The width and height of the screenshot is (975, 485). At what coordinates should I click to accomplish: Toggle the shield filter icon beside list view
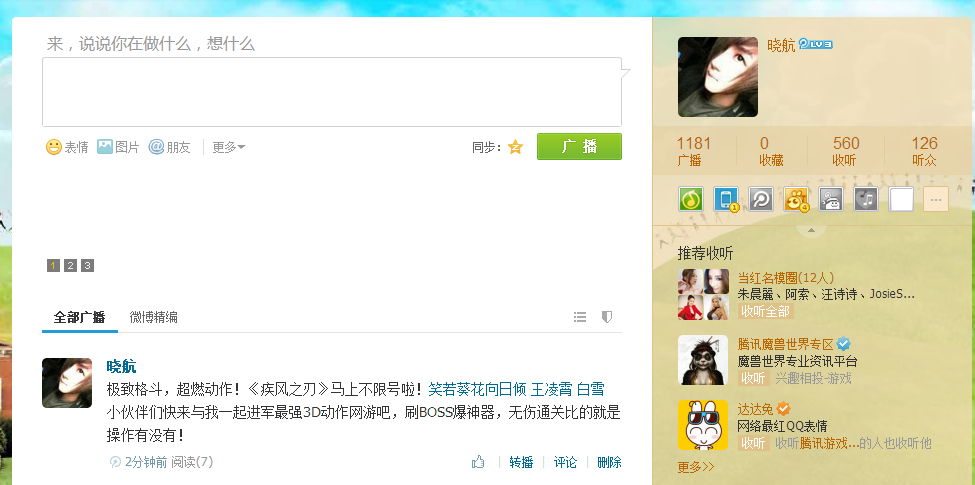coord(607,317)
